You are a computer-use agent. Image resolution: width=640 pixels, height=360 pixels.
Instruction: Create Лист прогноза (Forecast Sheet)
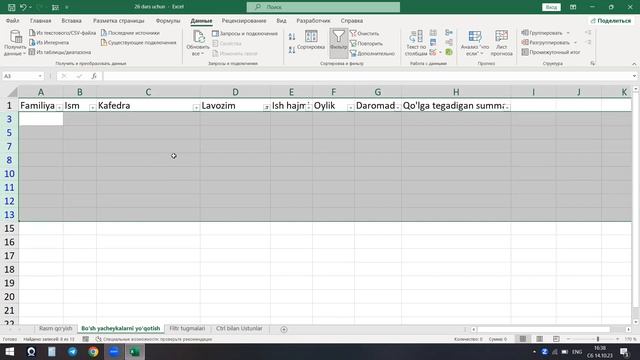(502, 42)
